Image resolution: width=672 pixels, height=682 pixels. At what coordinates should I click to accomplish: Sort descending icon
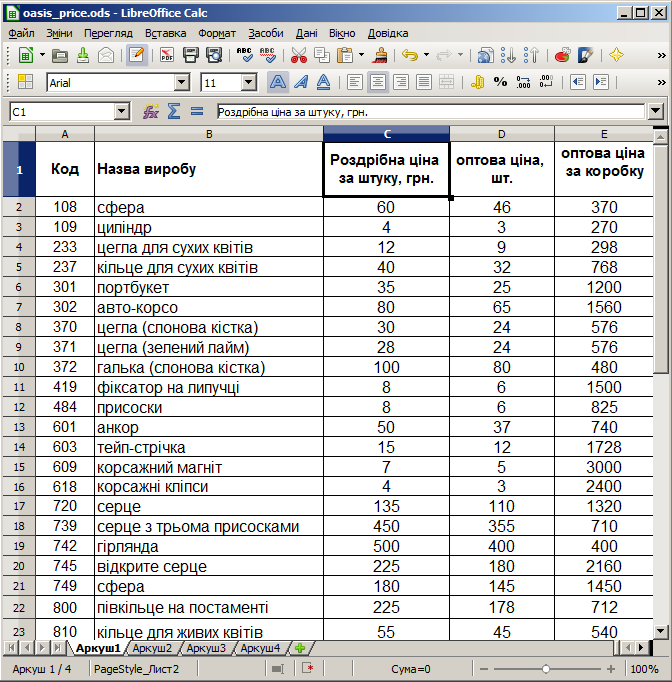pyautogui.click(x=531, y=55)
